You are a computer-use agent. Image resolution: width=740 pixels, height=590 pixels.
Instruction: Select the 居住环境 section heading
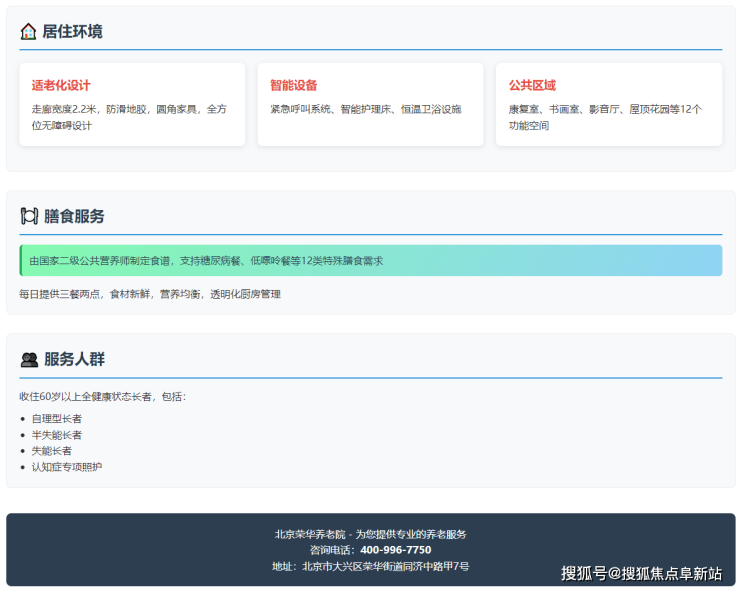click(72, 31)
